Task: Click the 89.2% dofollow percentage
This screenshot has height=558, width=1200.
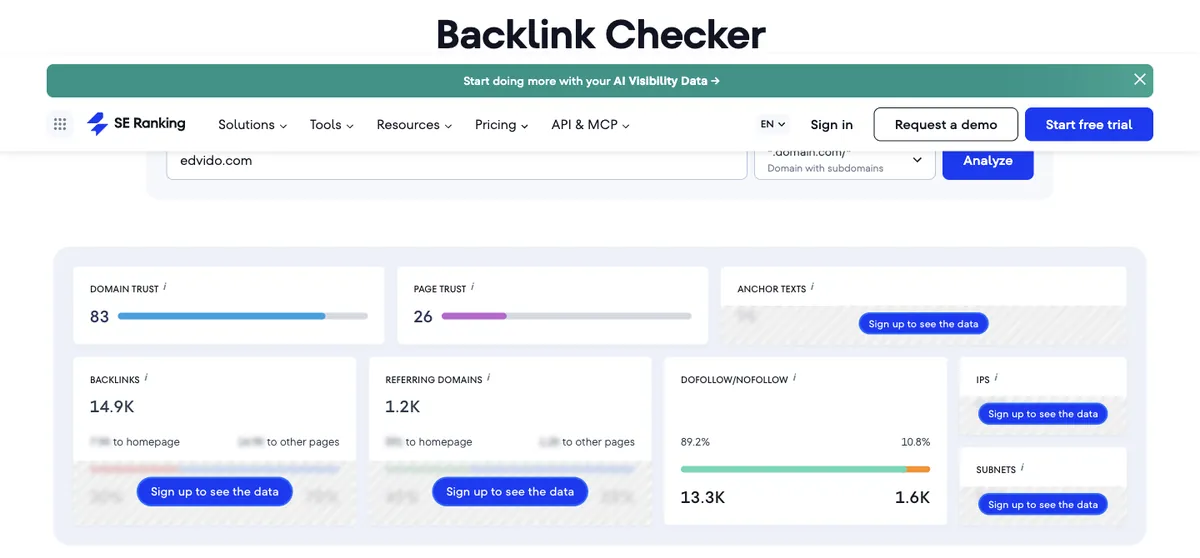Action: [x=696, y=442]
